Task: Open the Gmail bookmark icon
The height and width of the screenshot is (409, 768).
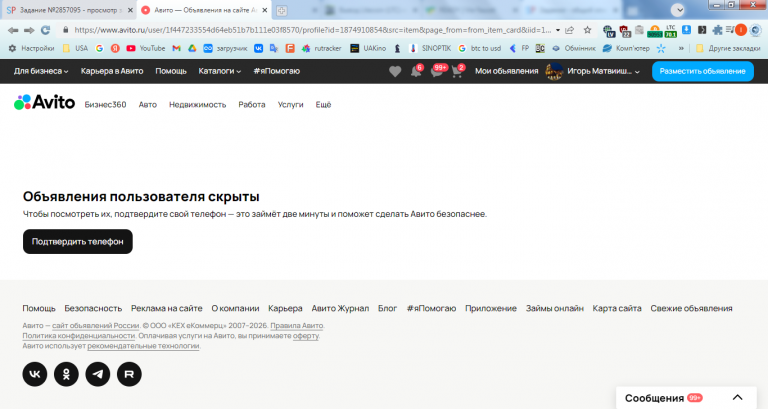Action: (176, 48)
